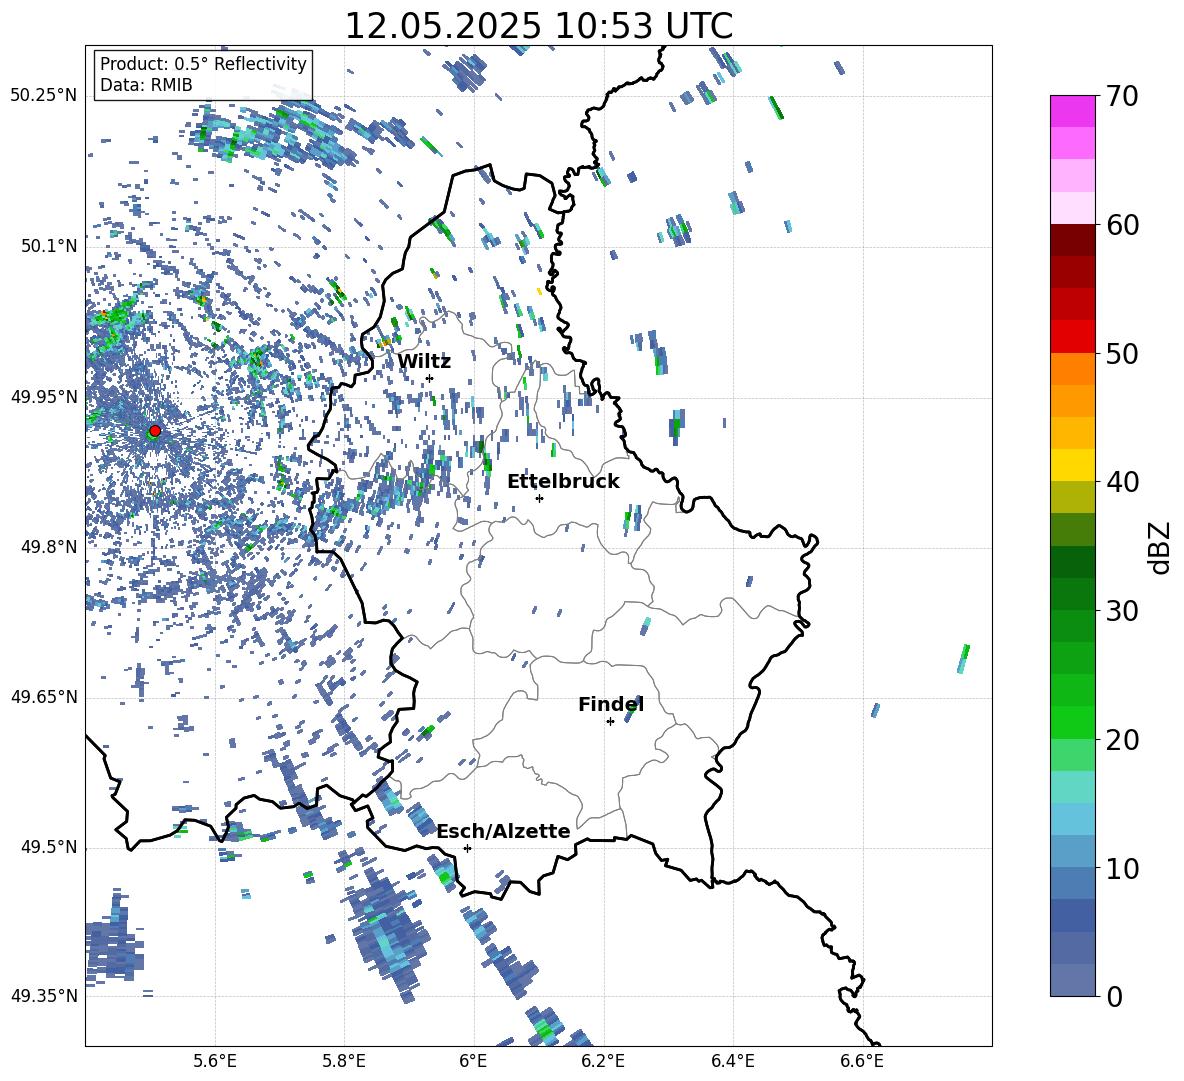Image resolution: width=1184 pixels, height=1081 pixels.
Task: Click the 50.1°N latitude label
Action: click(x=49, y=246)
